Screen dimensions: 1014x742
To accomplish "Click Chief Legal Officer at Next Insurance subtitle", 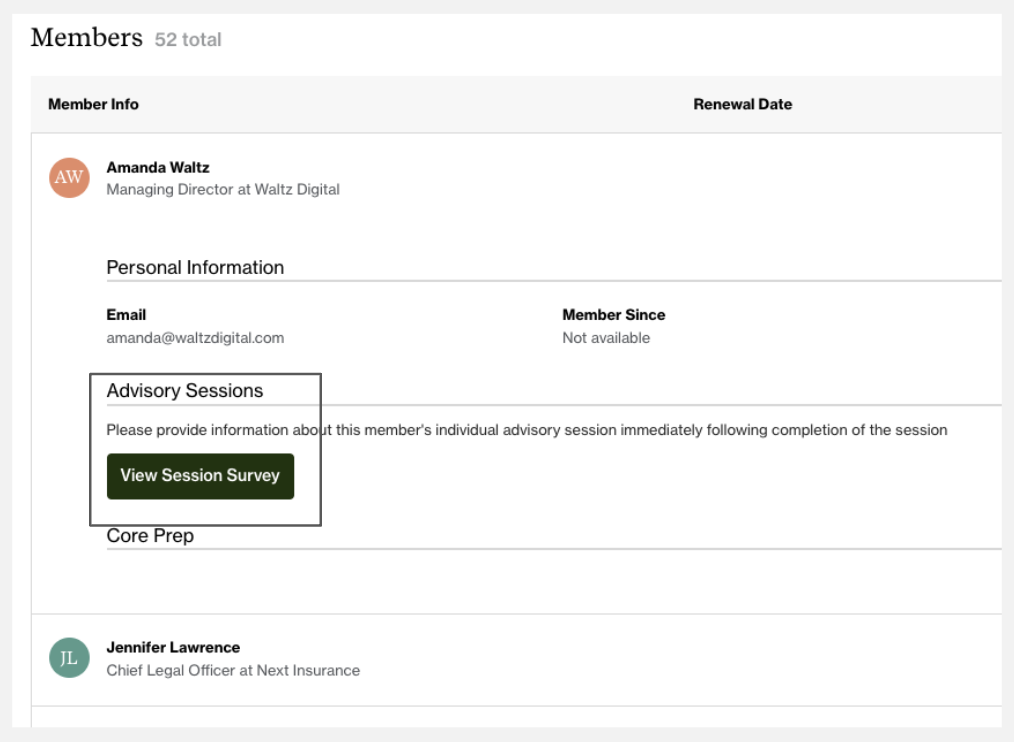I will (x=233, y=670).
